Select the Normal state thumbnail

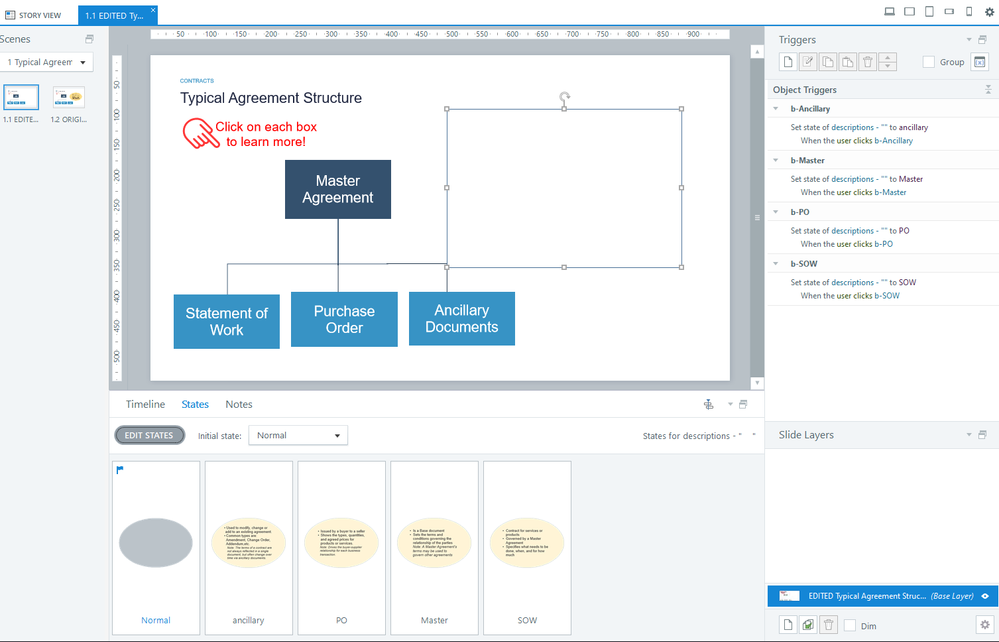(x=156, y=548)
